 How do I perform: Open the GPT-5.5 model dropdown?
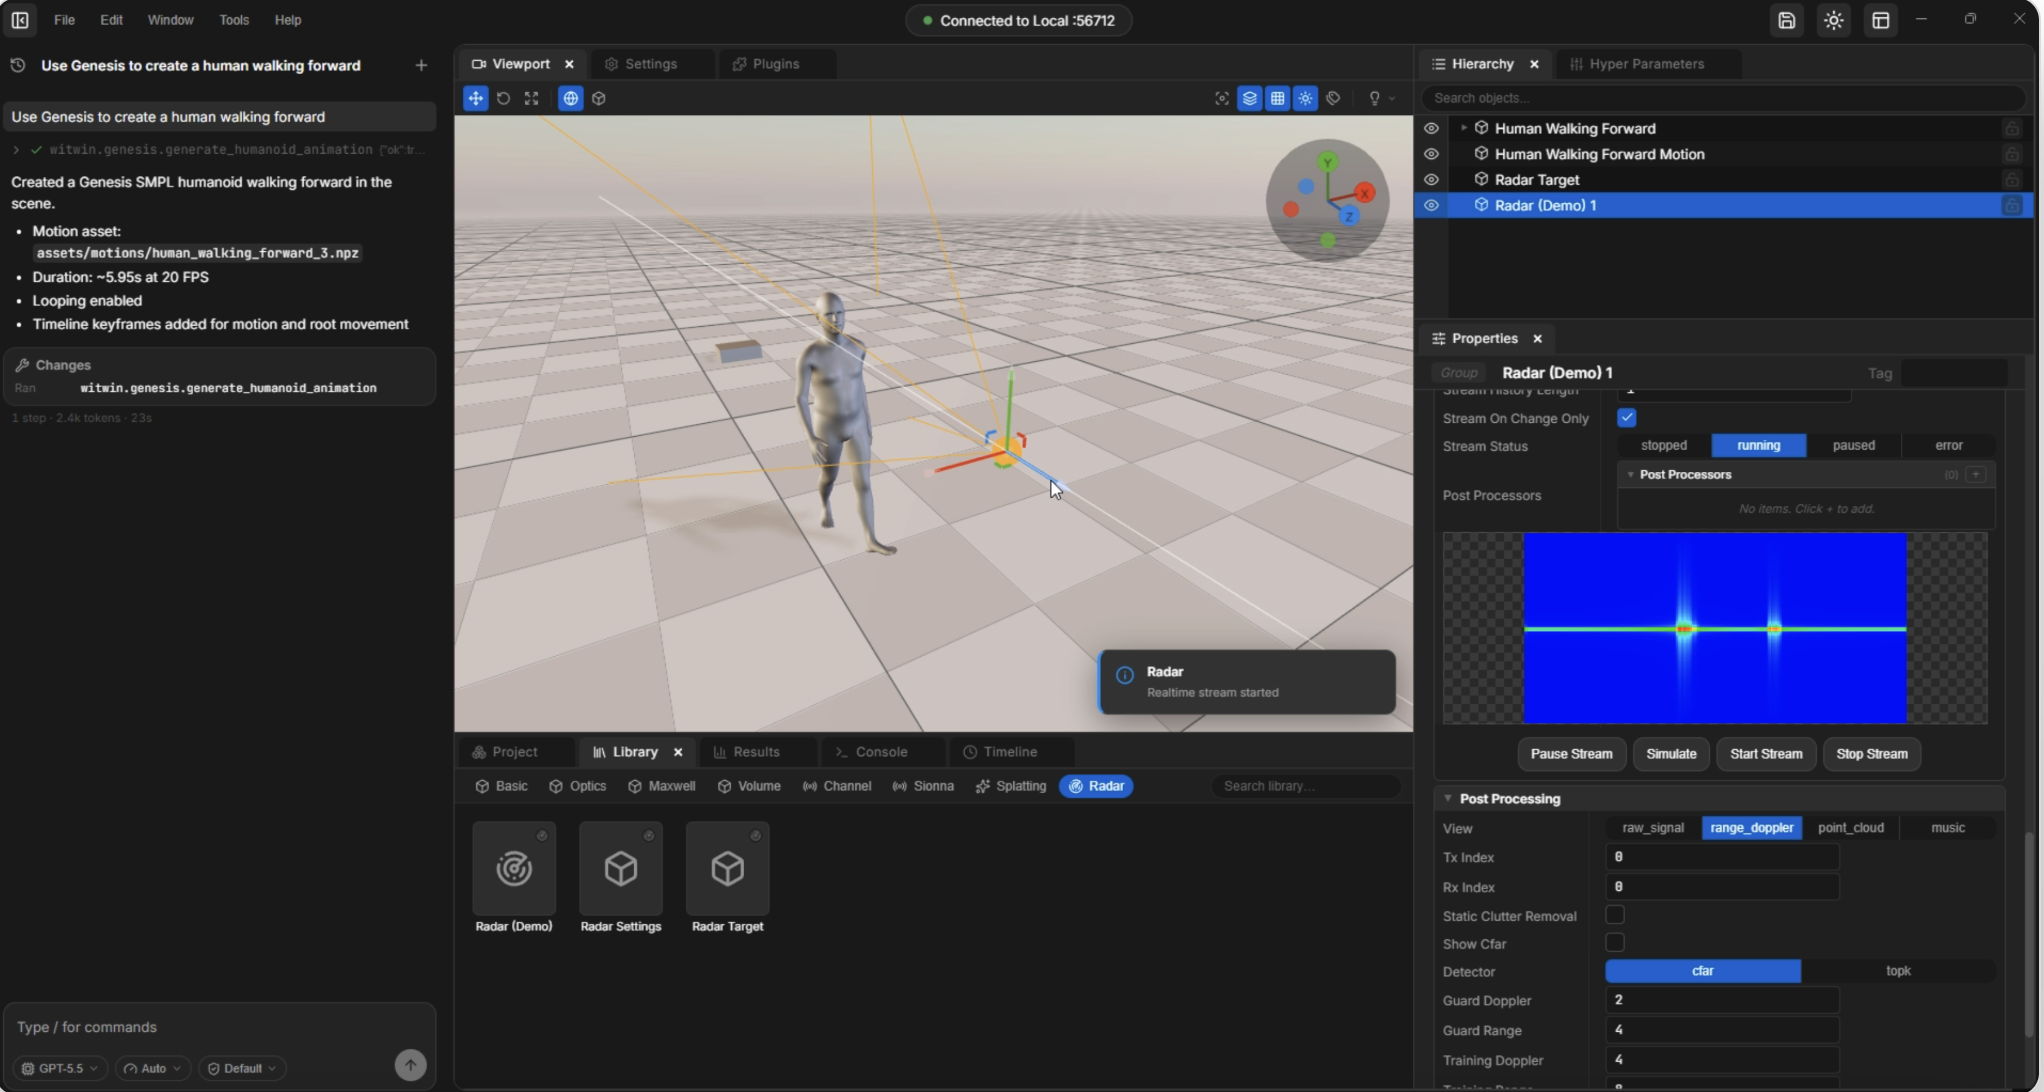point(61,1068)
